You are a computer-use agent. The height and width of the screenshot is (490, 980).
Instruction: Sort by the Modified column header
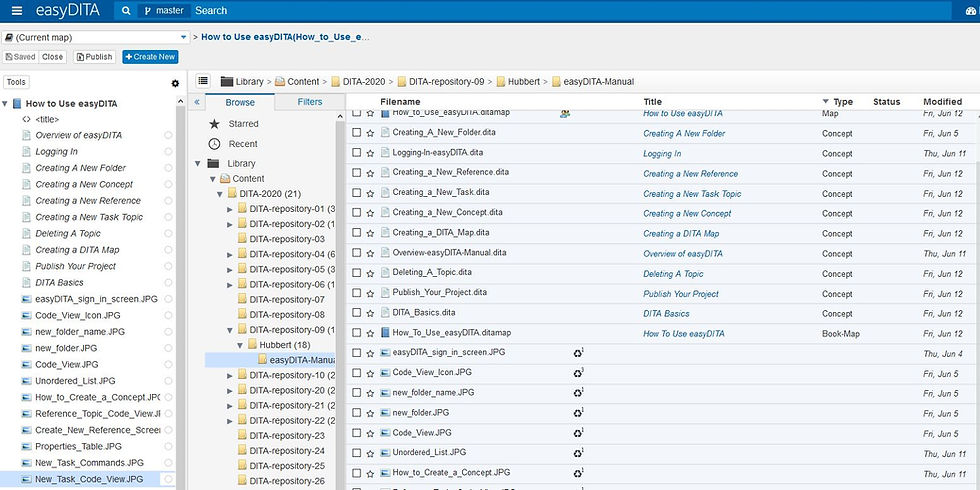(942, 102)
